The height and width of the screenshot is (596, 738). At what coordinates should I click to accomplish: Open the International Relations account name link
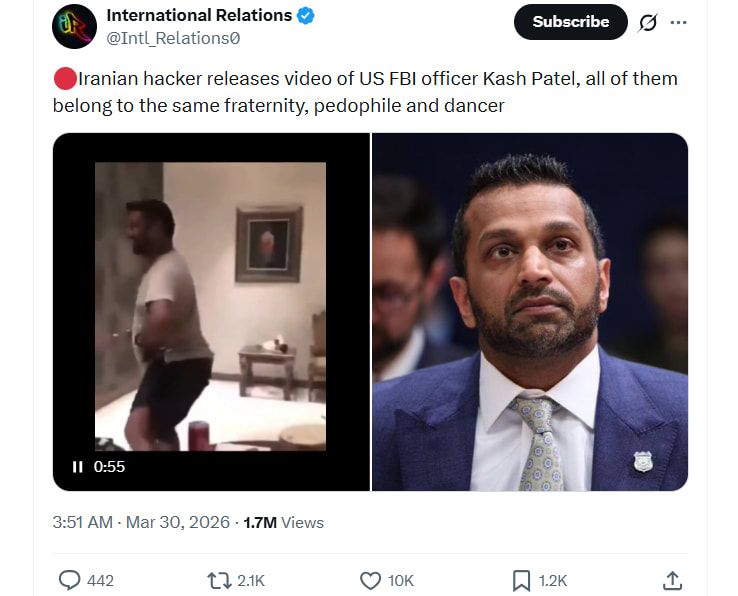[199, 15]
